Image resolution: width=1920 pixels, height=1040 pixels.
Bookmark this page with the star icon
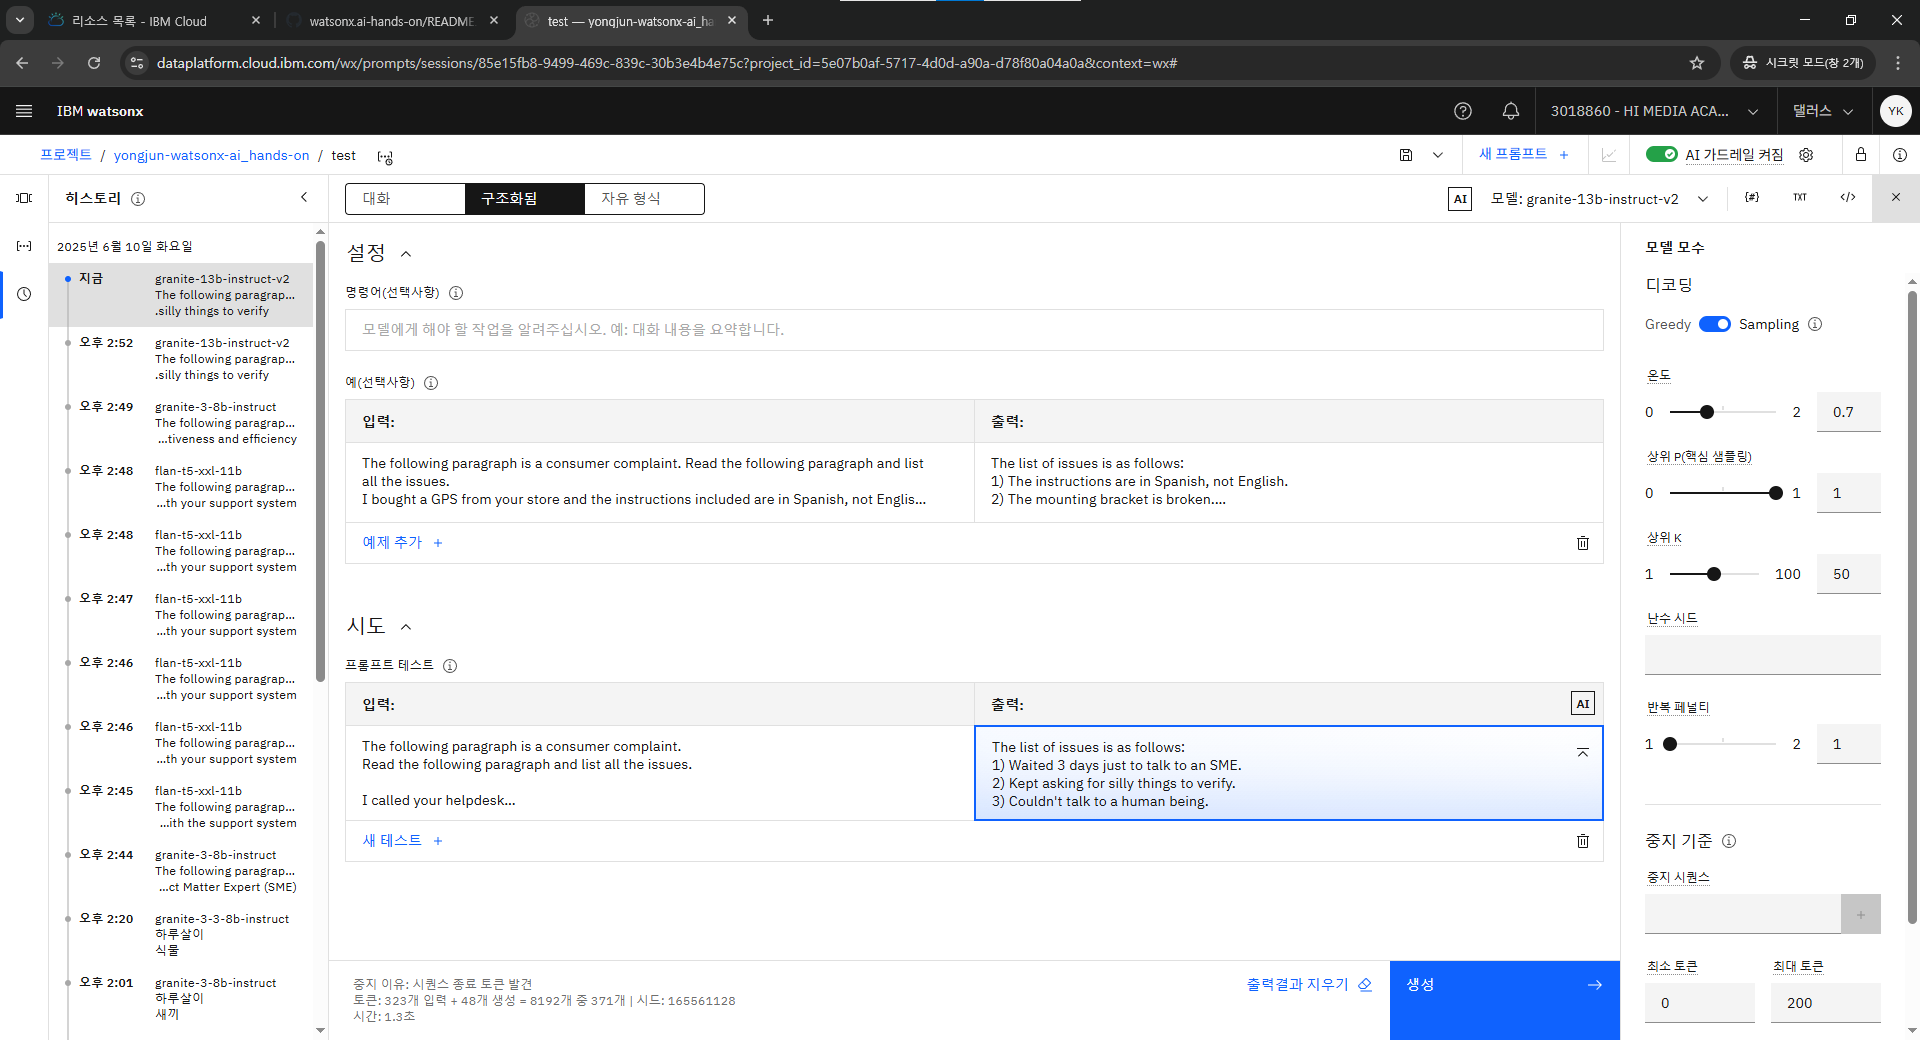point(1697,63)
